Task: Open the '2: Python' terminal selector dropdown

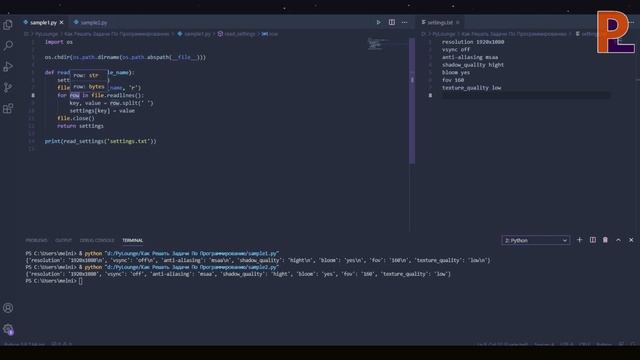Action: [x=535, y=240]
